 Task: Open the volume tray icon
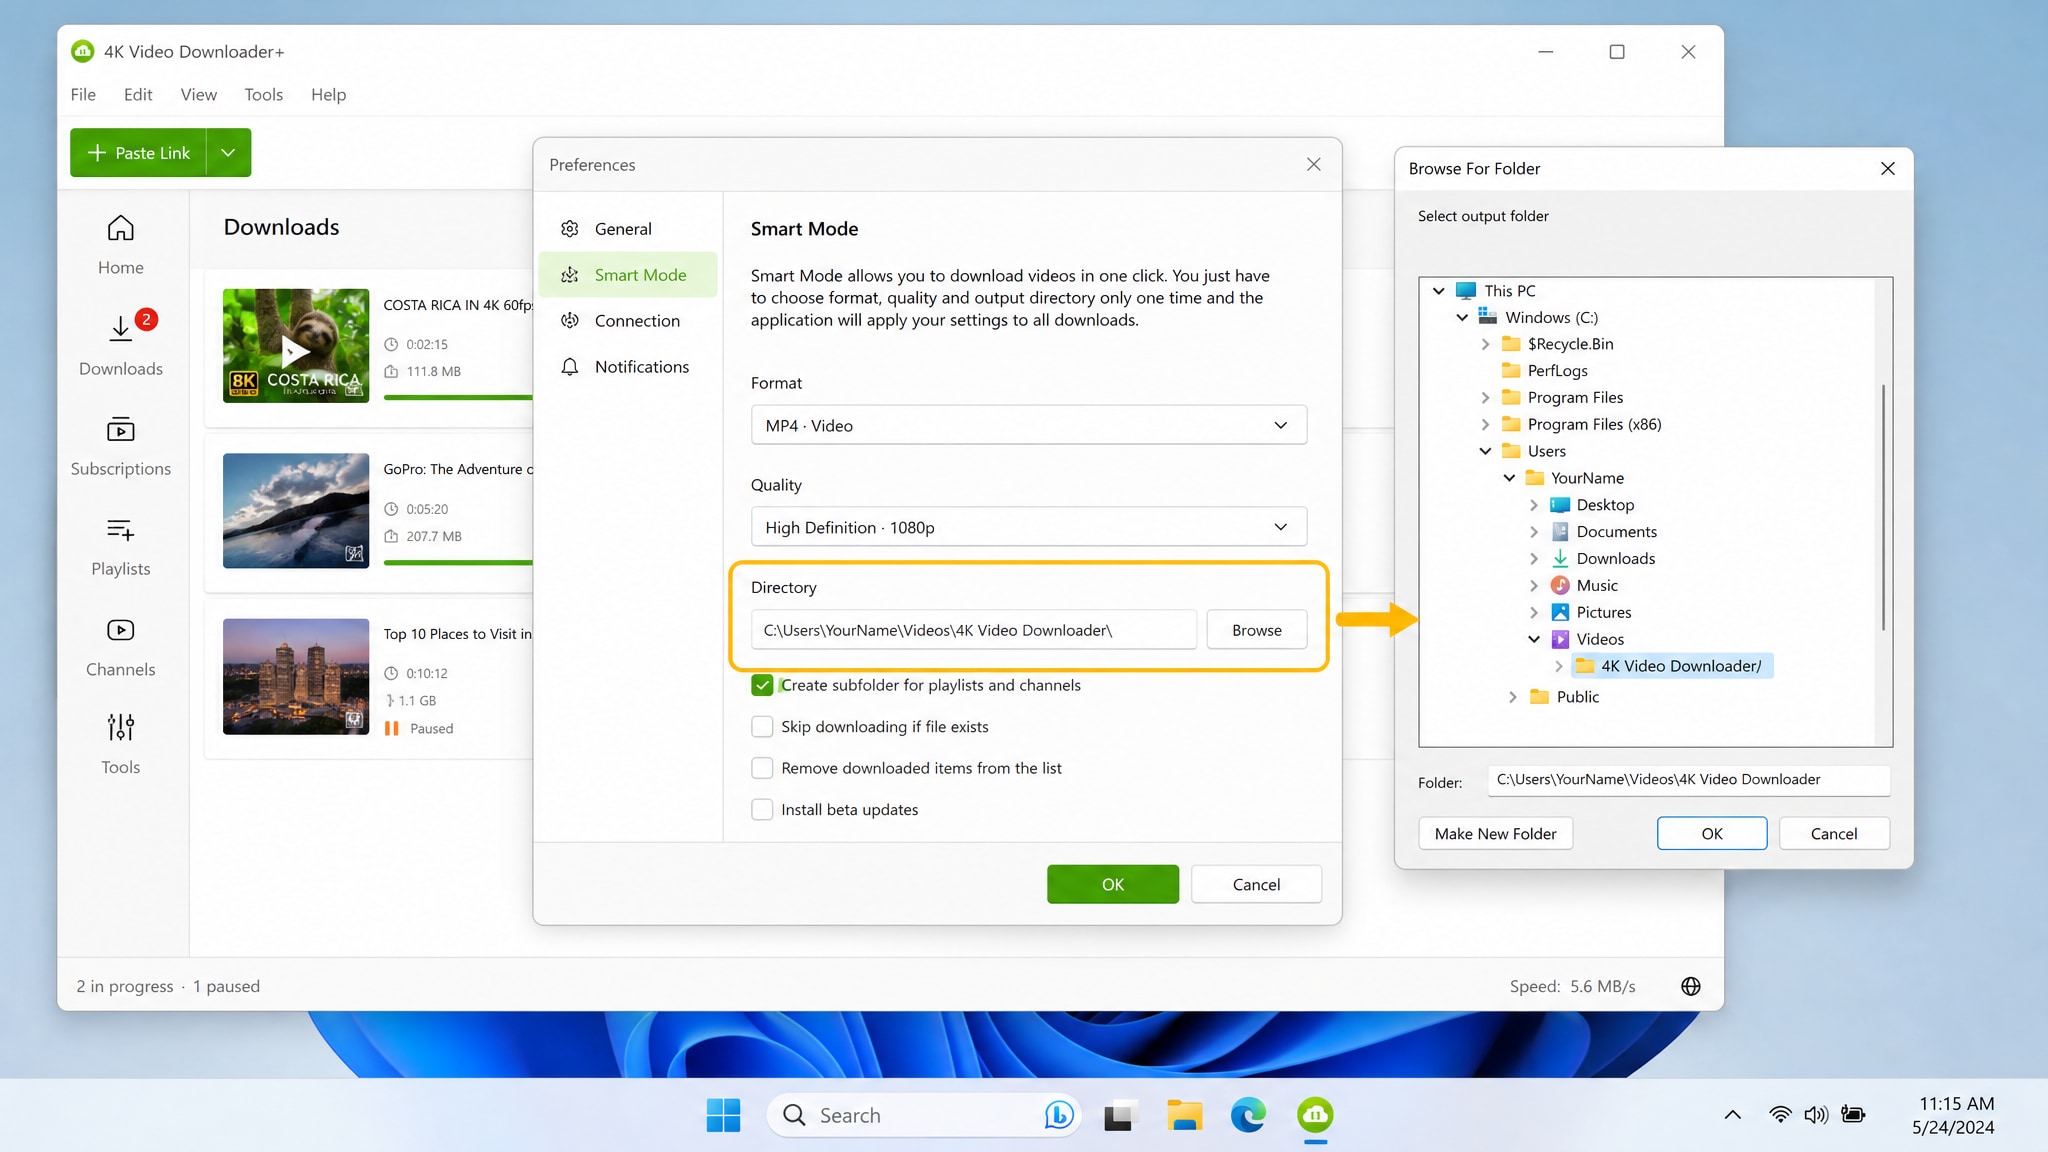(1816, 1114)
